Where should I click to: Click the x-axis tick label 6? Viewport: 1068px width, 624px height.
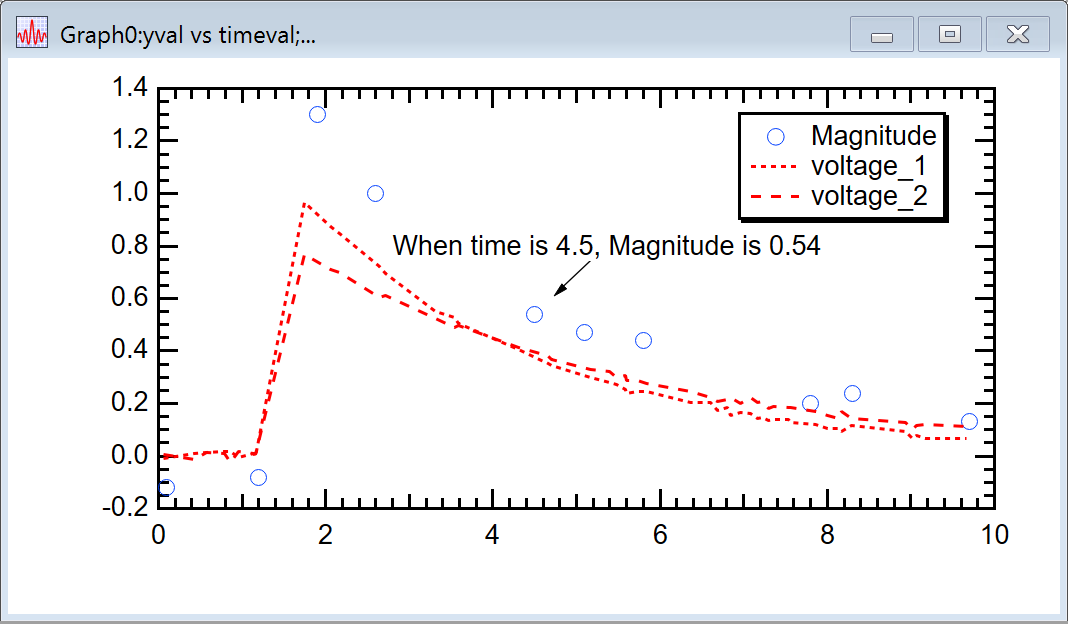click(659, 535)
